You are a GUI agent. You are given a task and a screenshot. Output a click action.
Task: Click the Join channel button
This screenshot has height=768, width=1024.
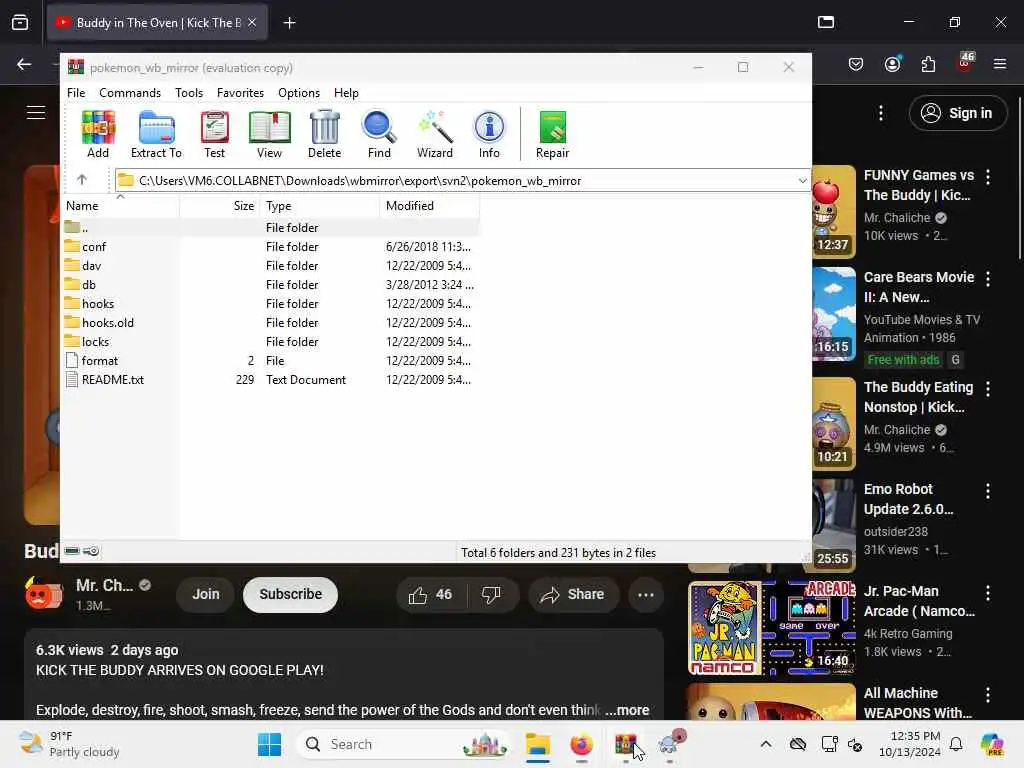coord(205,594)
